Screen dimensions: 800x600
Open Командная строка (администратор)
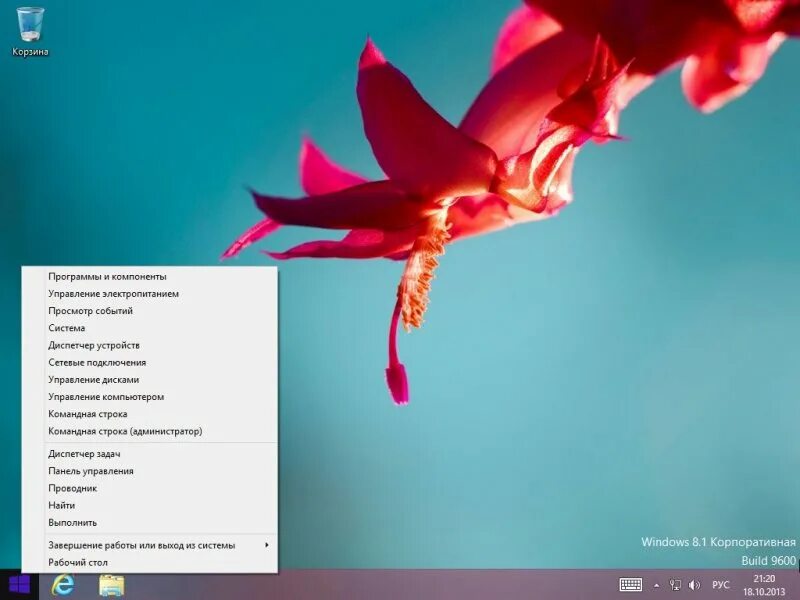[x=124, y=430]
